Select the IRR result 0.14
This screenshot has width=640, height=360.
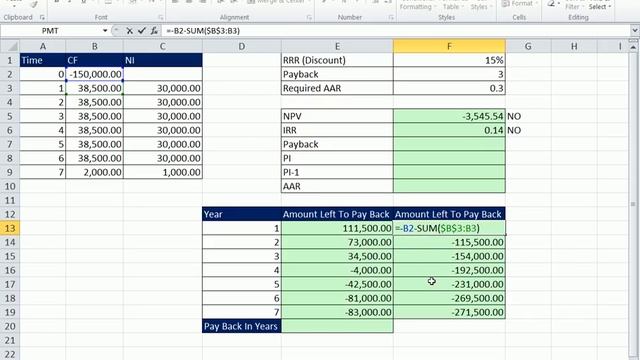point(449,130)
